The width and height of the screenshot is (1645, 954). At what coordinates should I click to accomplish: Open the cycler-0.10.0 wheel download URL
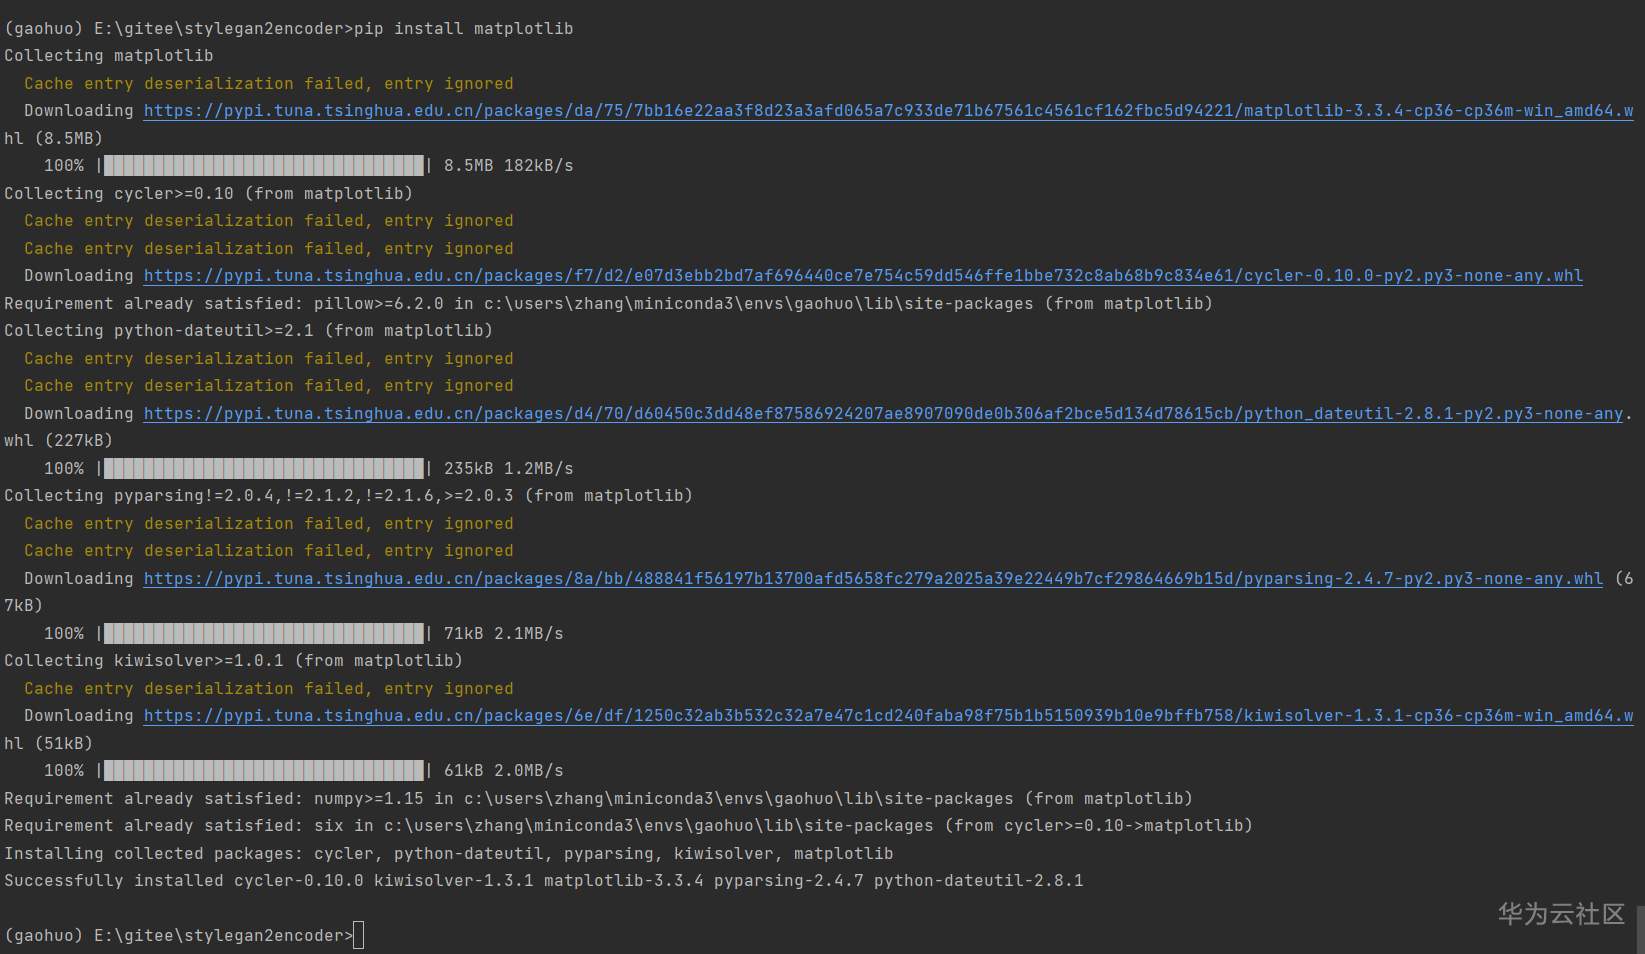[863, 276]
